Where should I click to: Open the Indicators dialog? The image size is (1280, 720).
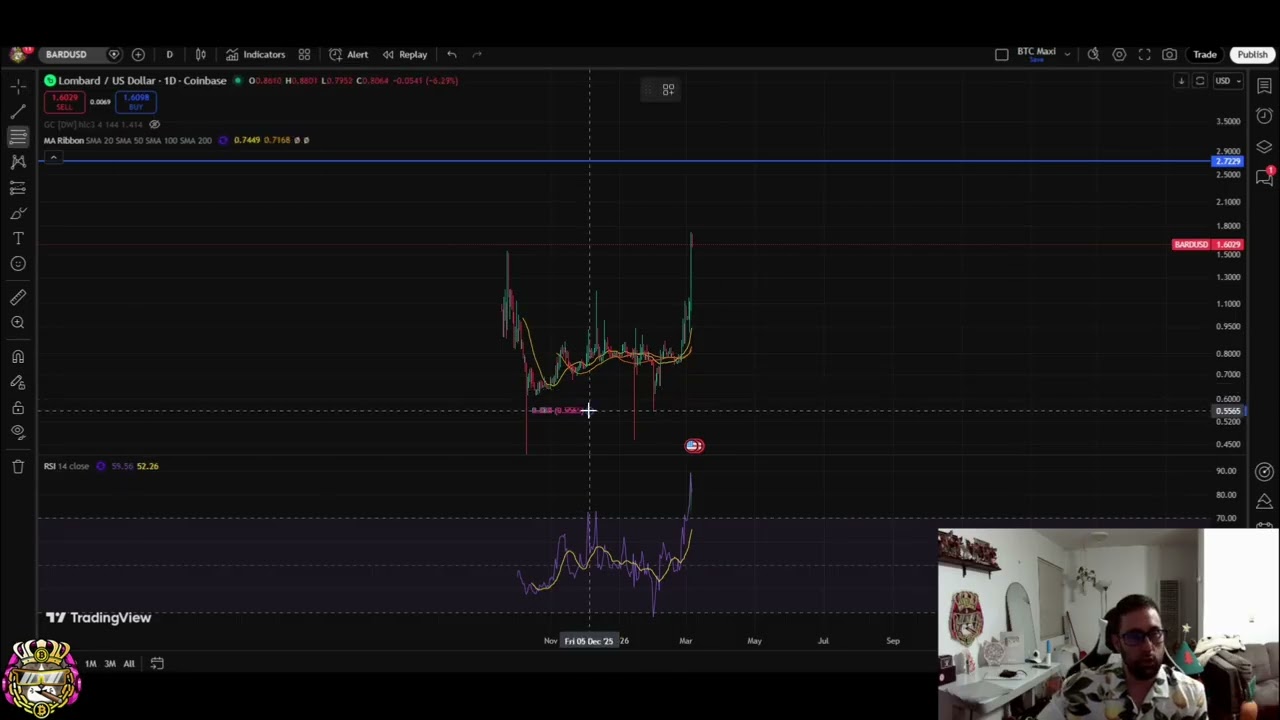[x=255, y=55]
